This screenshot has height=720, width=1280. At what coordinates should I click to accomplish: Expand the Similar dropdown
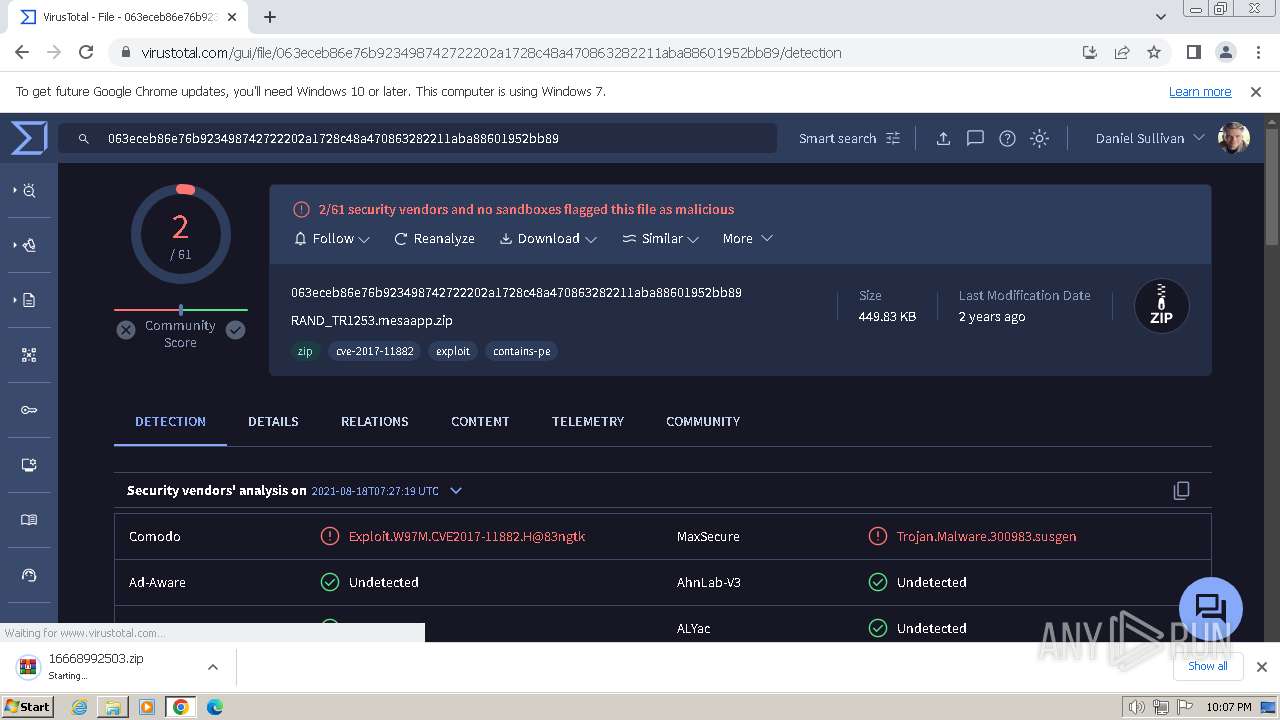[x=660, y=239]
